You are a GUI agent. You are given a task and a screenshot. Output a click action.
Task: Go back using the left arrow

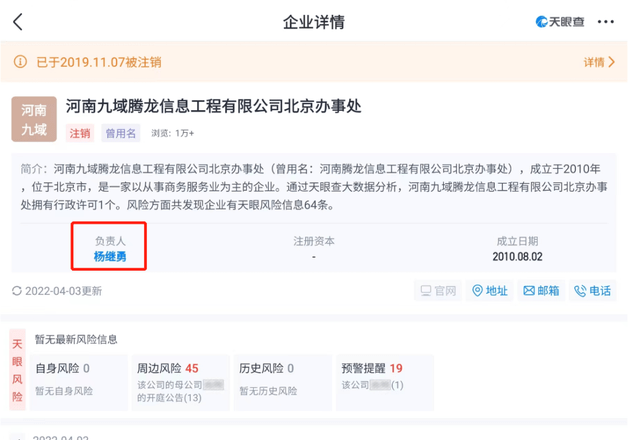[18, 22]
